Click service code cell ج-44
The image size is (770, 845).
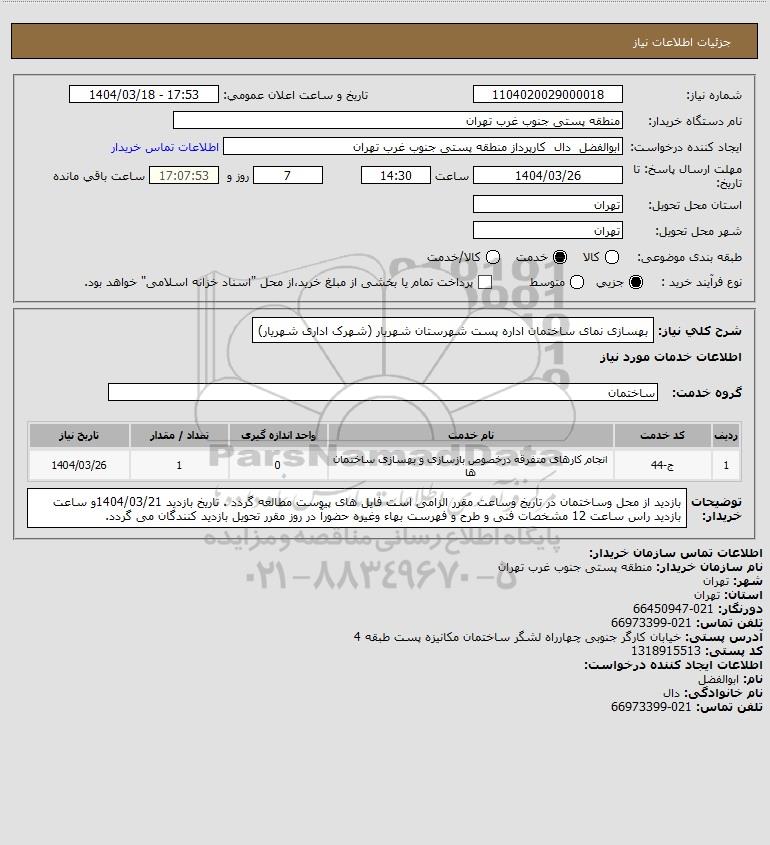click(x=662, y=465)
